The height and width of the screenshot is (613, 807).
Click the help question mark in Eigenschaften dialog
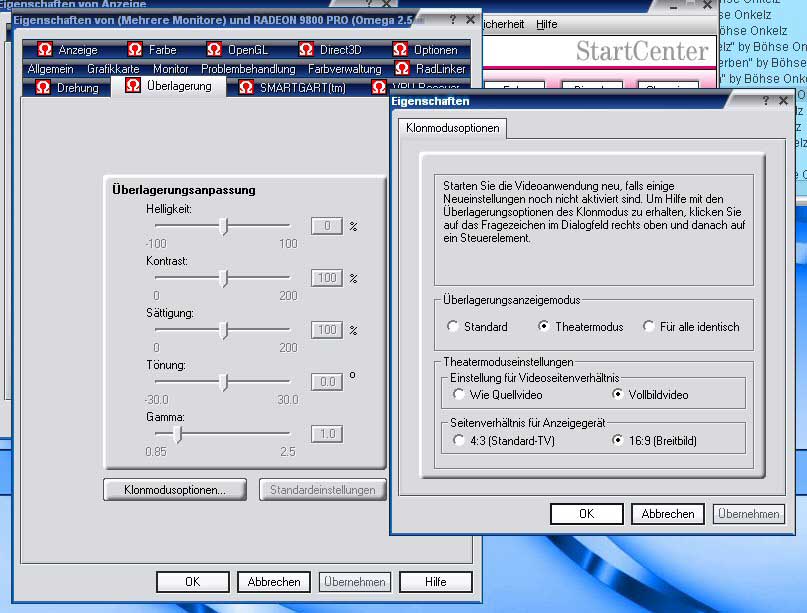coord(766,100)
